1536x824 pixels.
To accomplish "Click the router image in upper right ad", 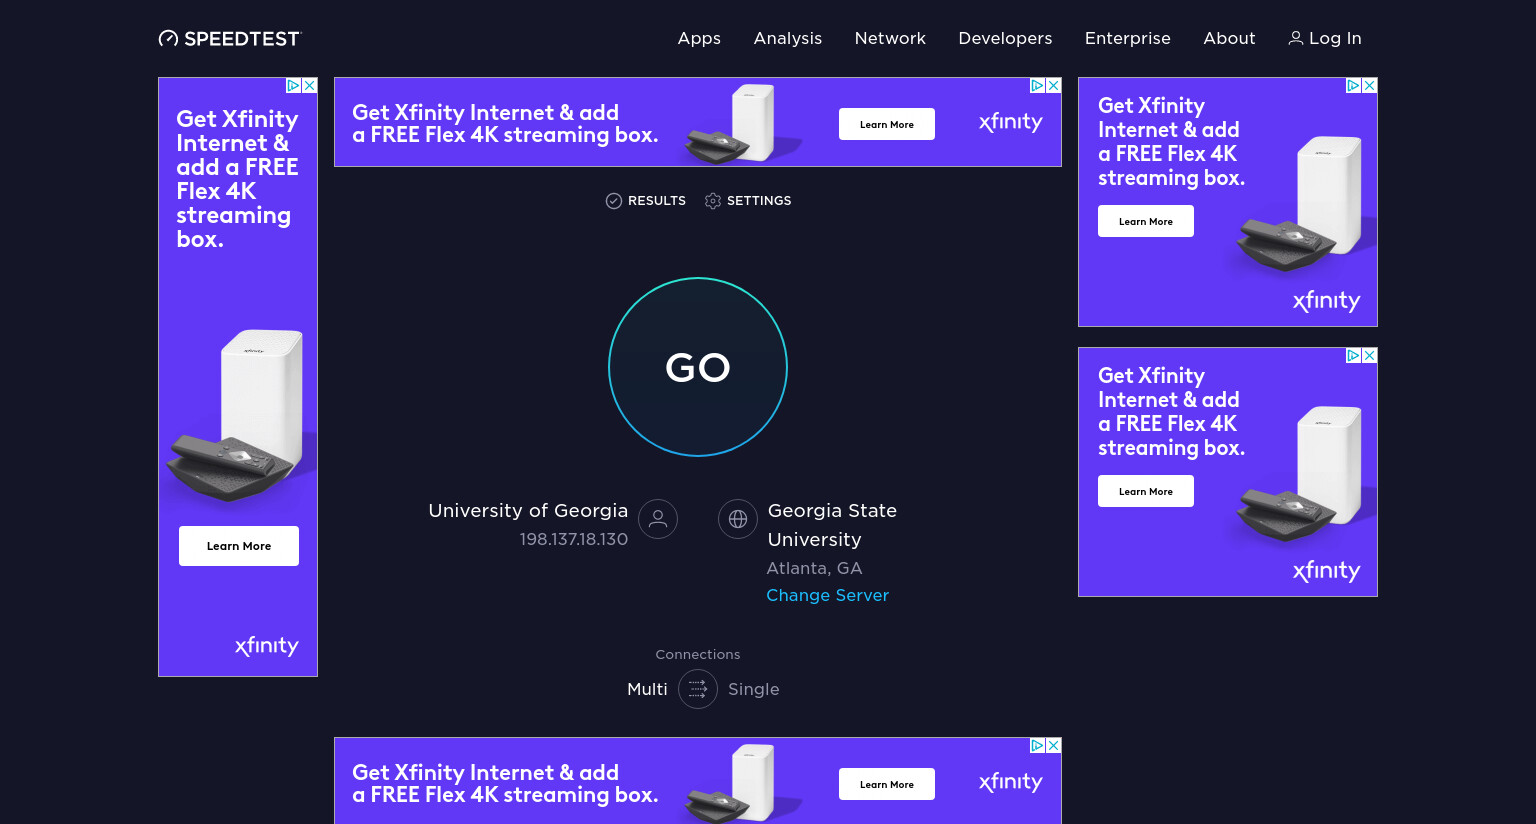I will pyautogui.click(x=1300, y=204).
